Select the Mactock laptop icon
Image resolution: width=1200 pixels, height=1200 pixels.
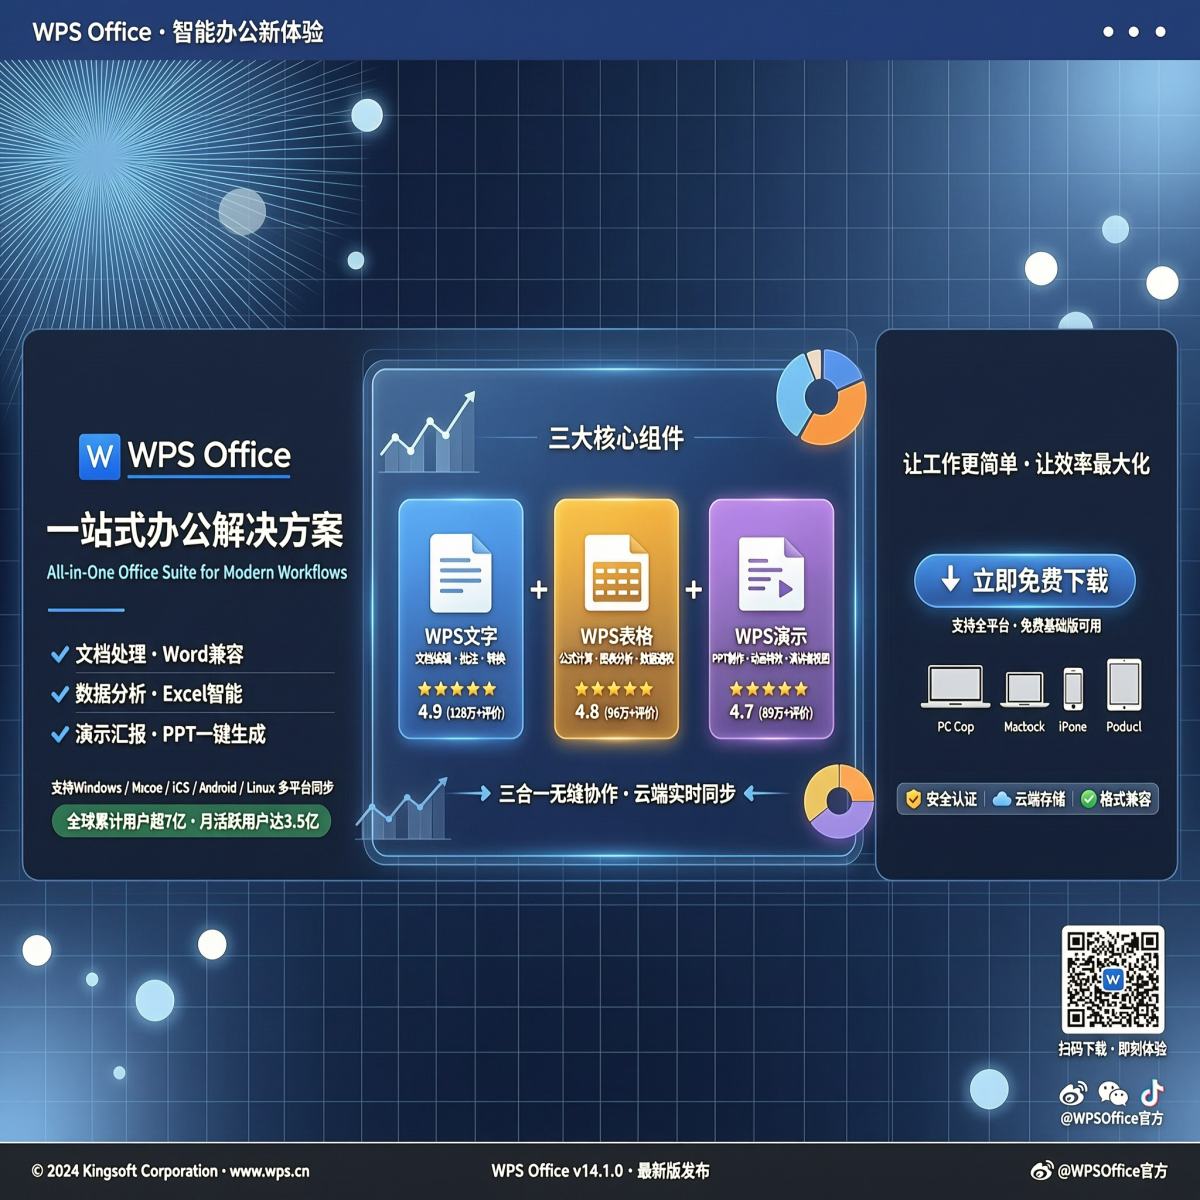pyautogui.click(x=1025, y=690)
